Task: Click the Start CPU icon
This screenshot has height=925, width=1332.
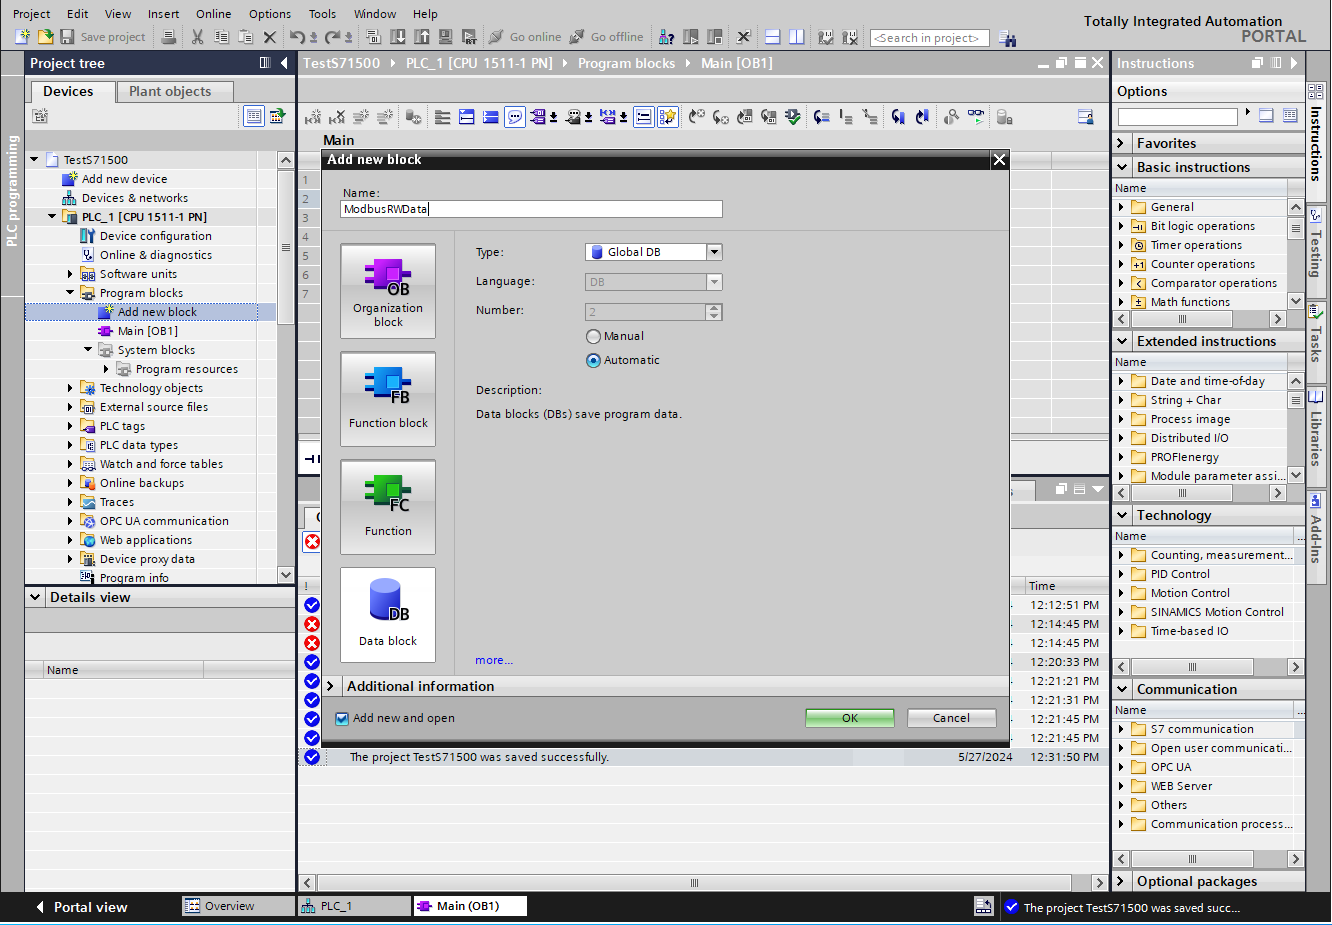Action: pyautogui.click(x=690, y=37)
